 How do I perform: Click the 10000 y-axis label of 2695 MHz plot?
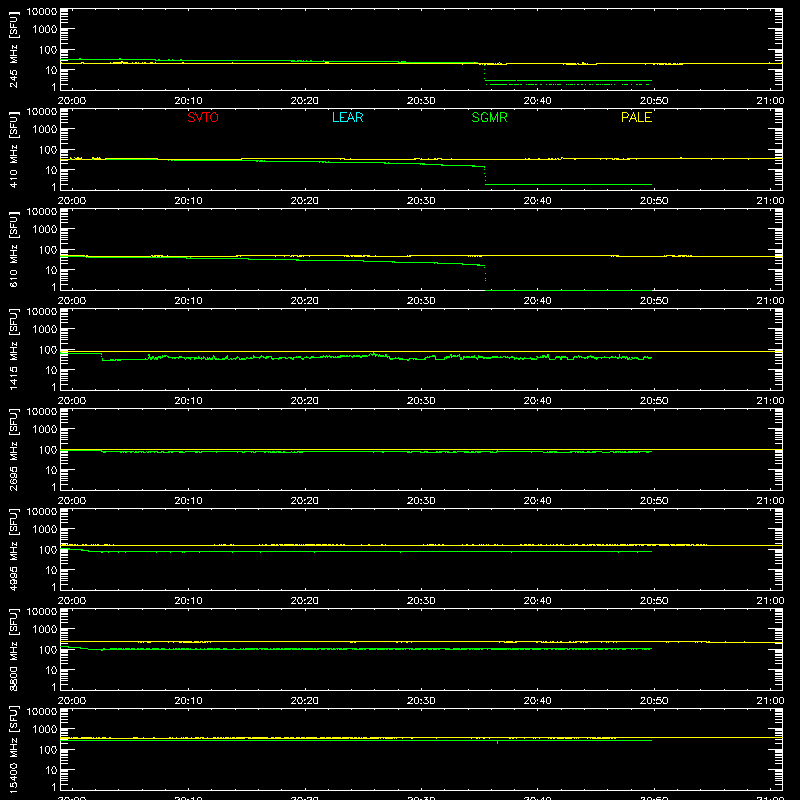[42, 412]
